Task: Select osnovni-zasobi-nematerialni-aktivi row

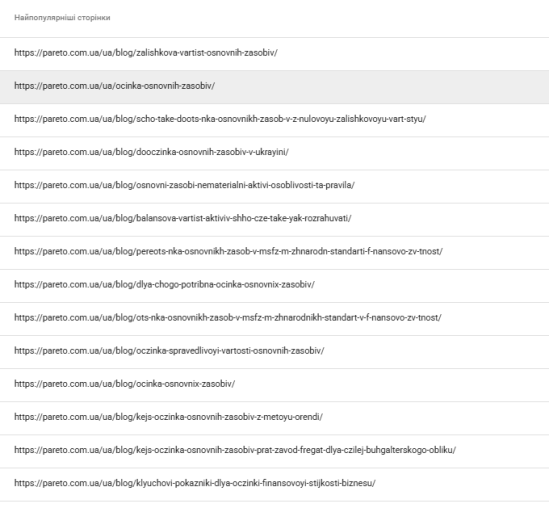Action: (274, 186)
